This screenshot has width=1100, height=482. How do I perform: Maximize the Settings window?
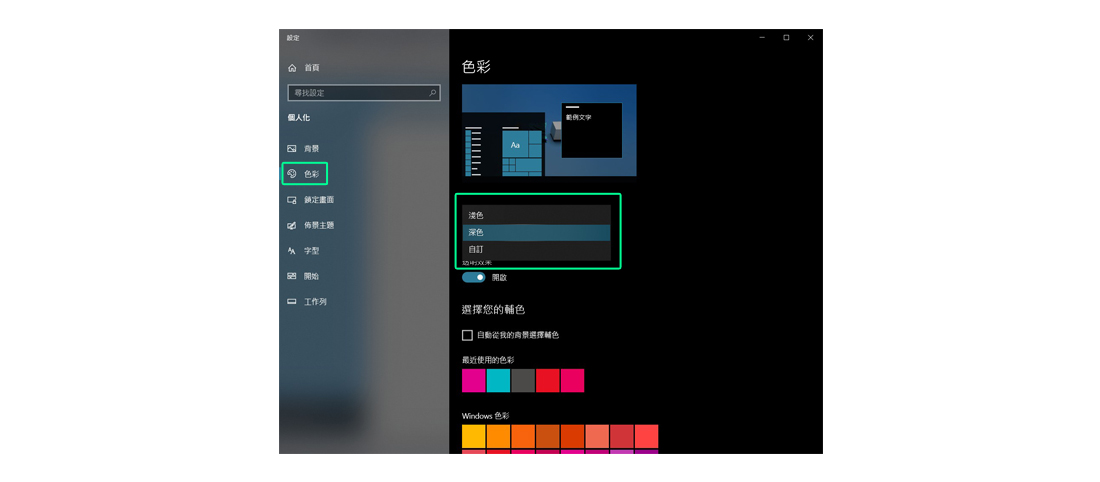click(786, 38)
